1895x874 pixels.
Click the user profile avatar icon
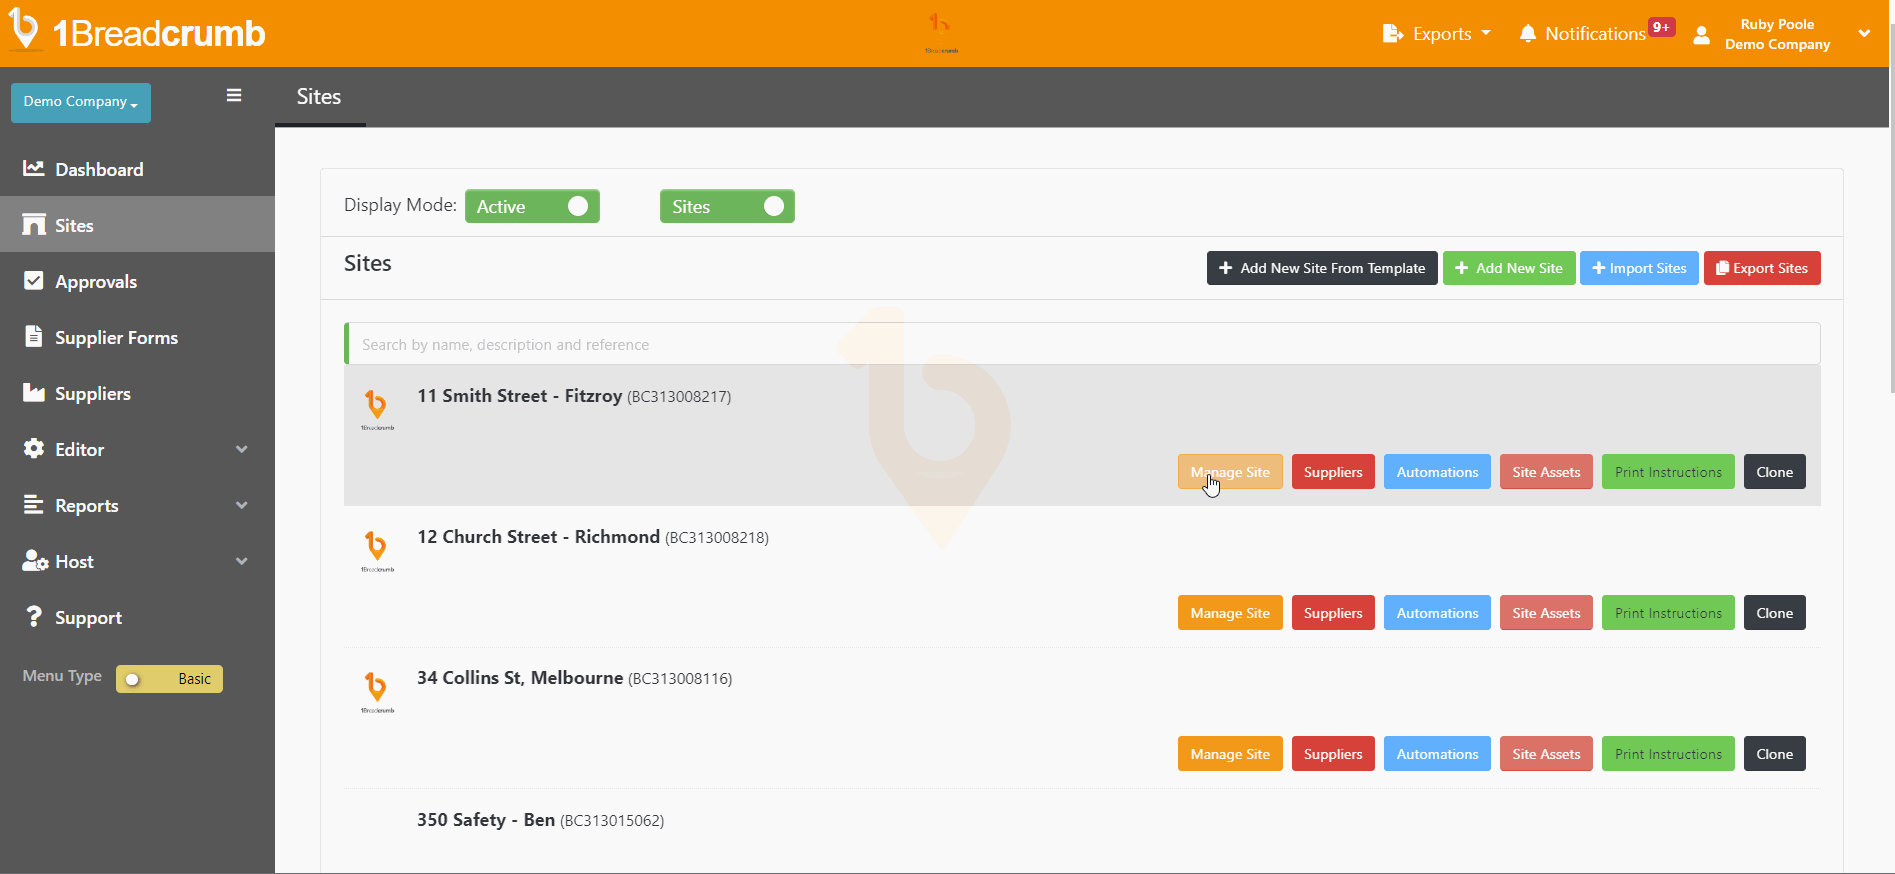pos(1701,35)
